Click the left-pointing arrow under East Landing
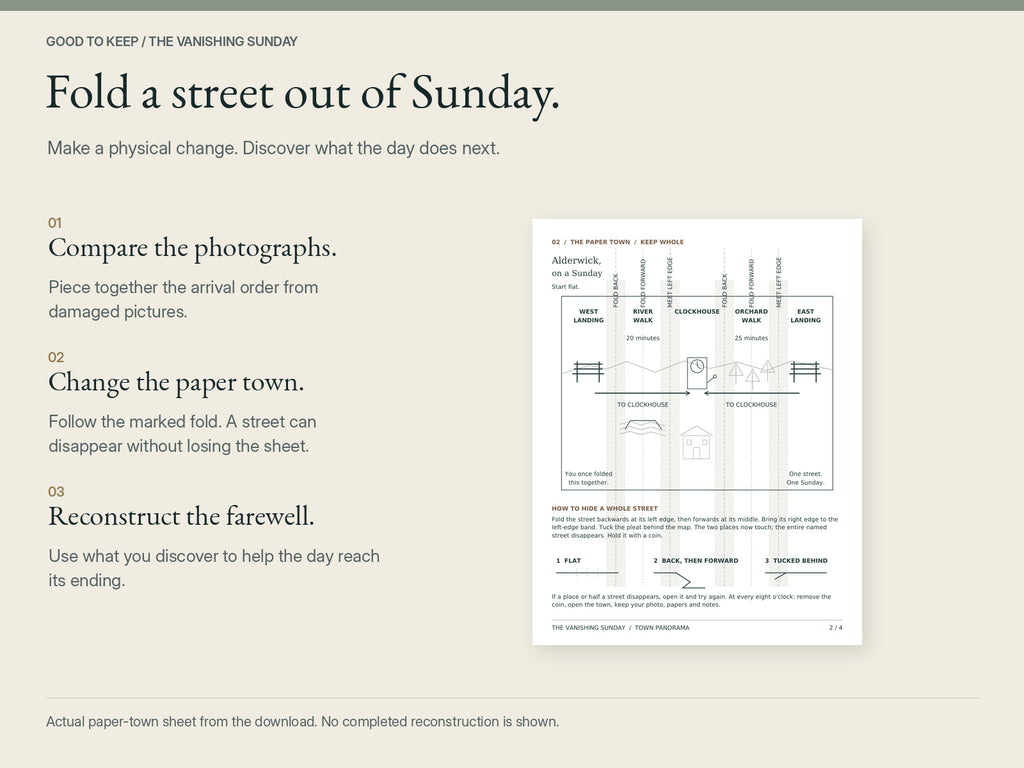 click(x=752, y=393)
